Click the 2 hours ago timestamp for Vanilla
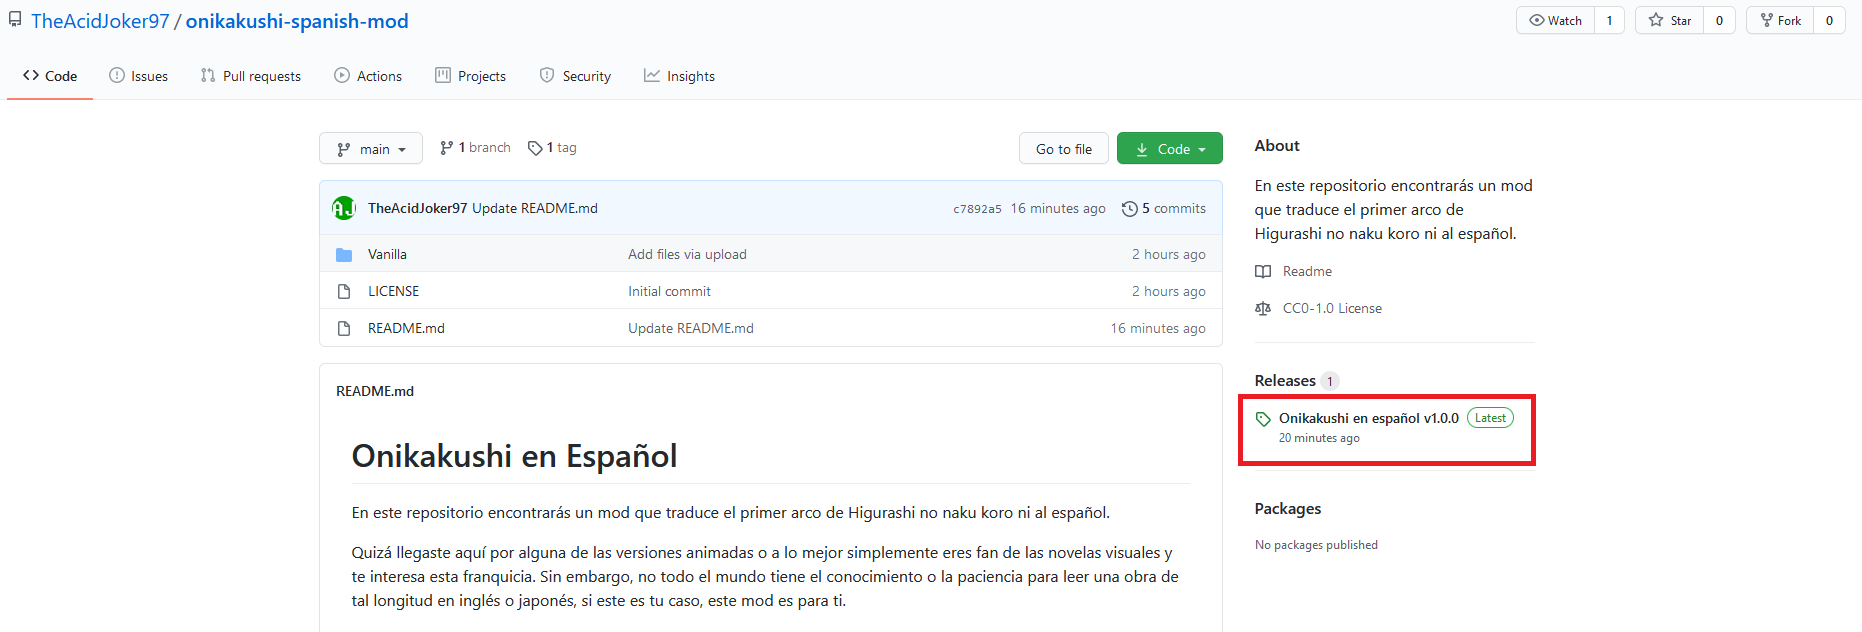 [1169, 254]
